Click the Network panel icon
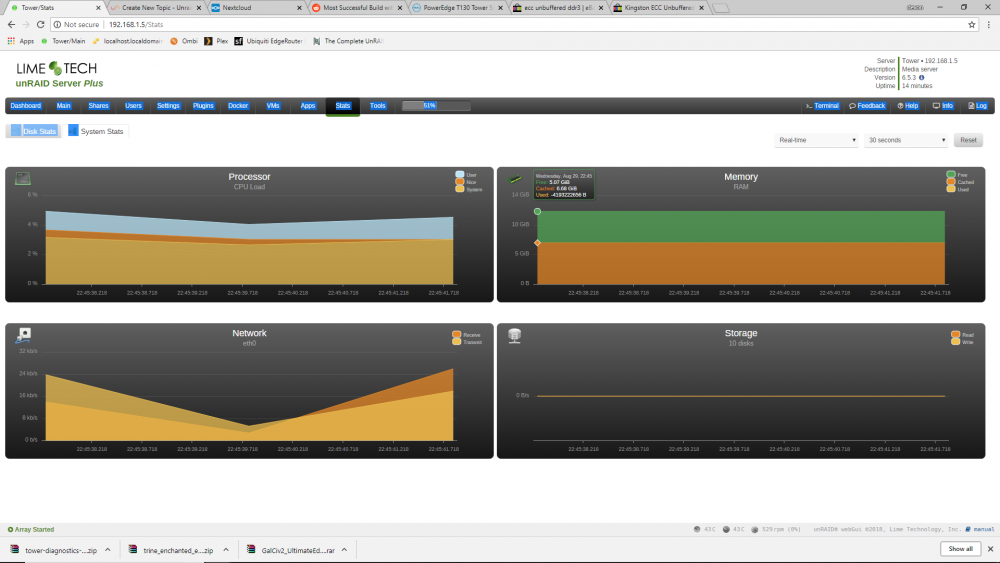Screen dimensions: 1000x563 click(x=24, y=335)
